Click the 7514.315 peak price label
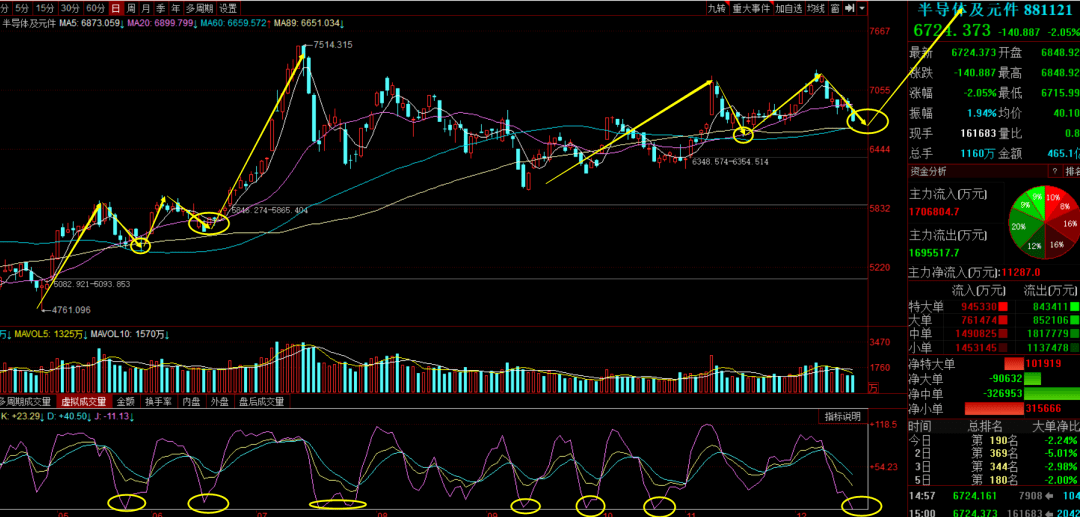This screenshot has height=517, width=1080. tap(331, 45)
